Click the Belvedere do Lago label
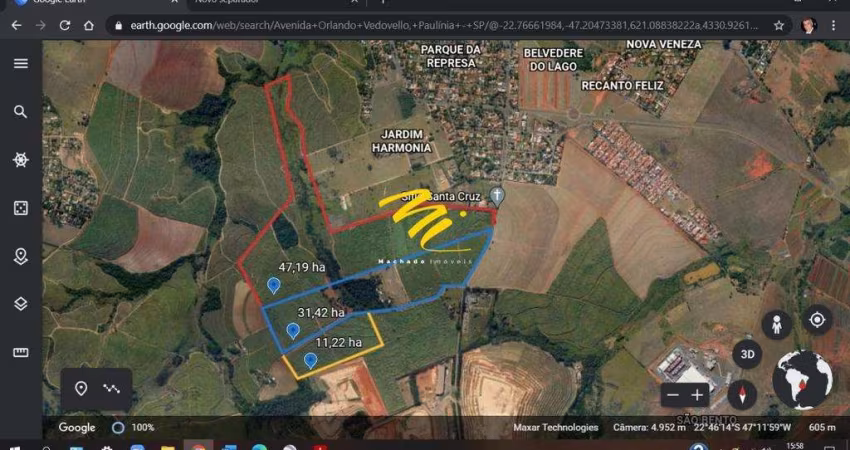 coord(553,60)
